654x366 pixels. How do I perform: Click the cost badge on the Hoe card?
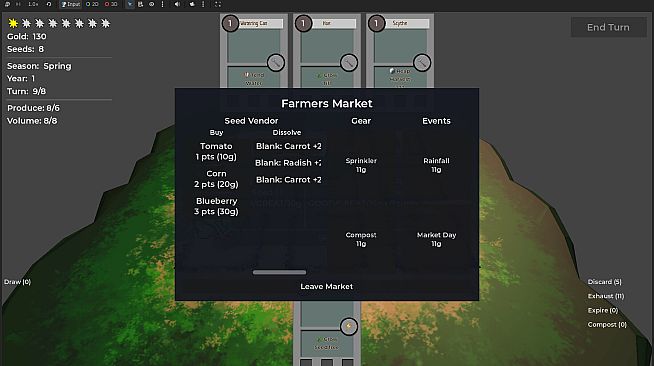pos(303,23)
